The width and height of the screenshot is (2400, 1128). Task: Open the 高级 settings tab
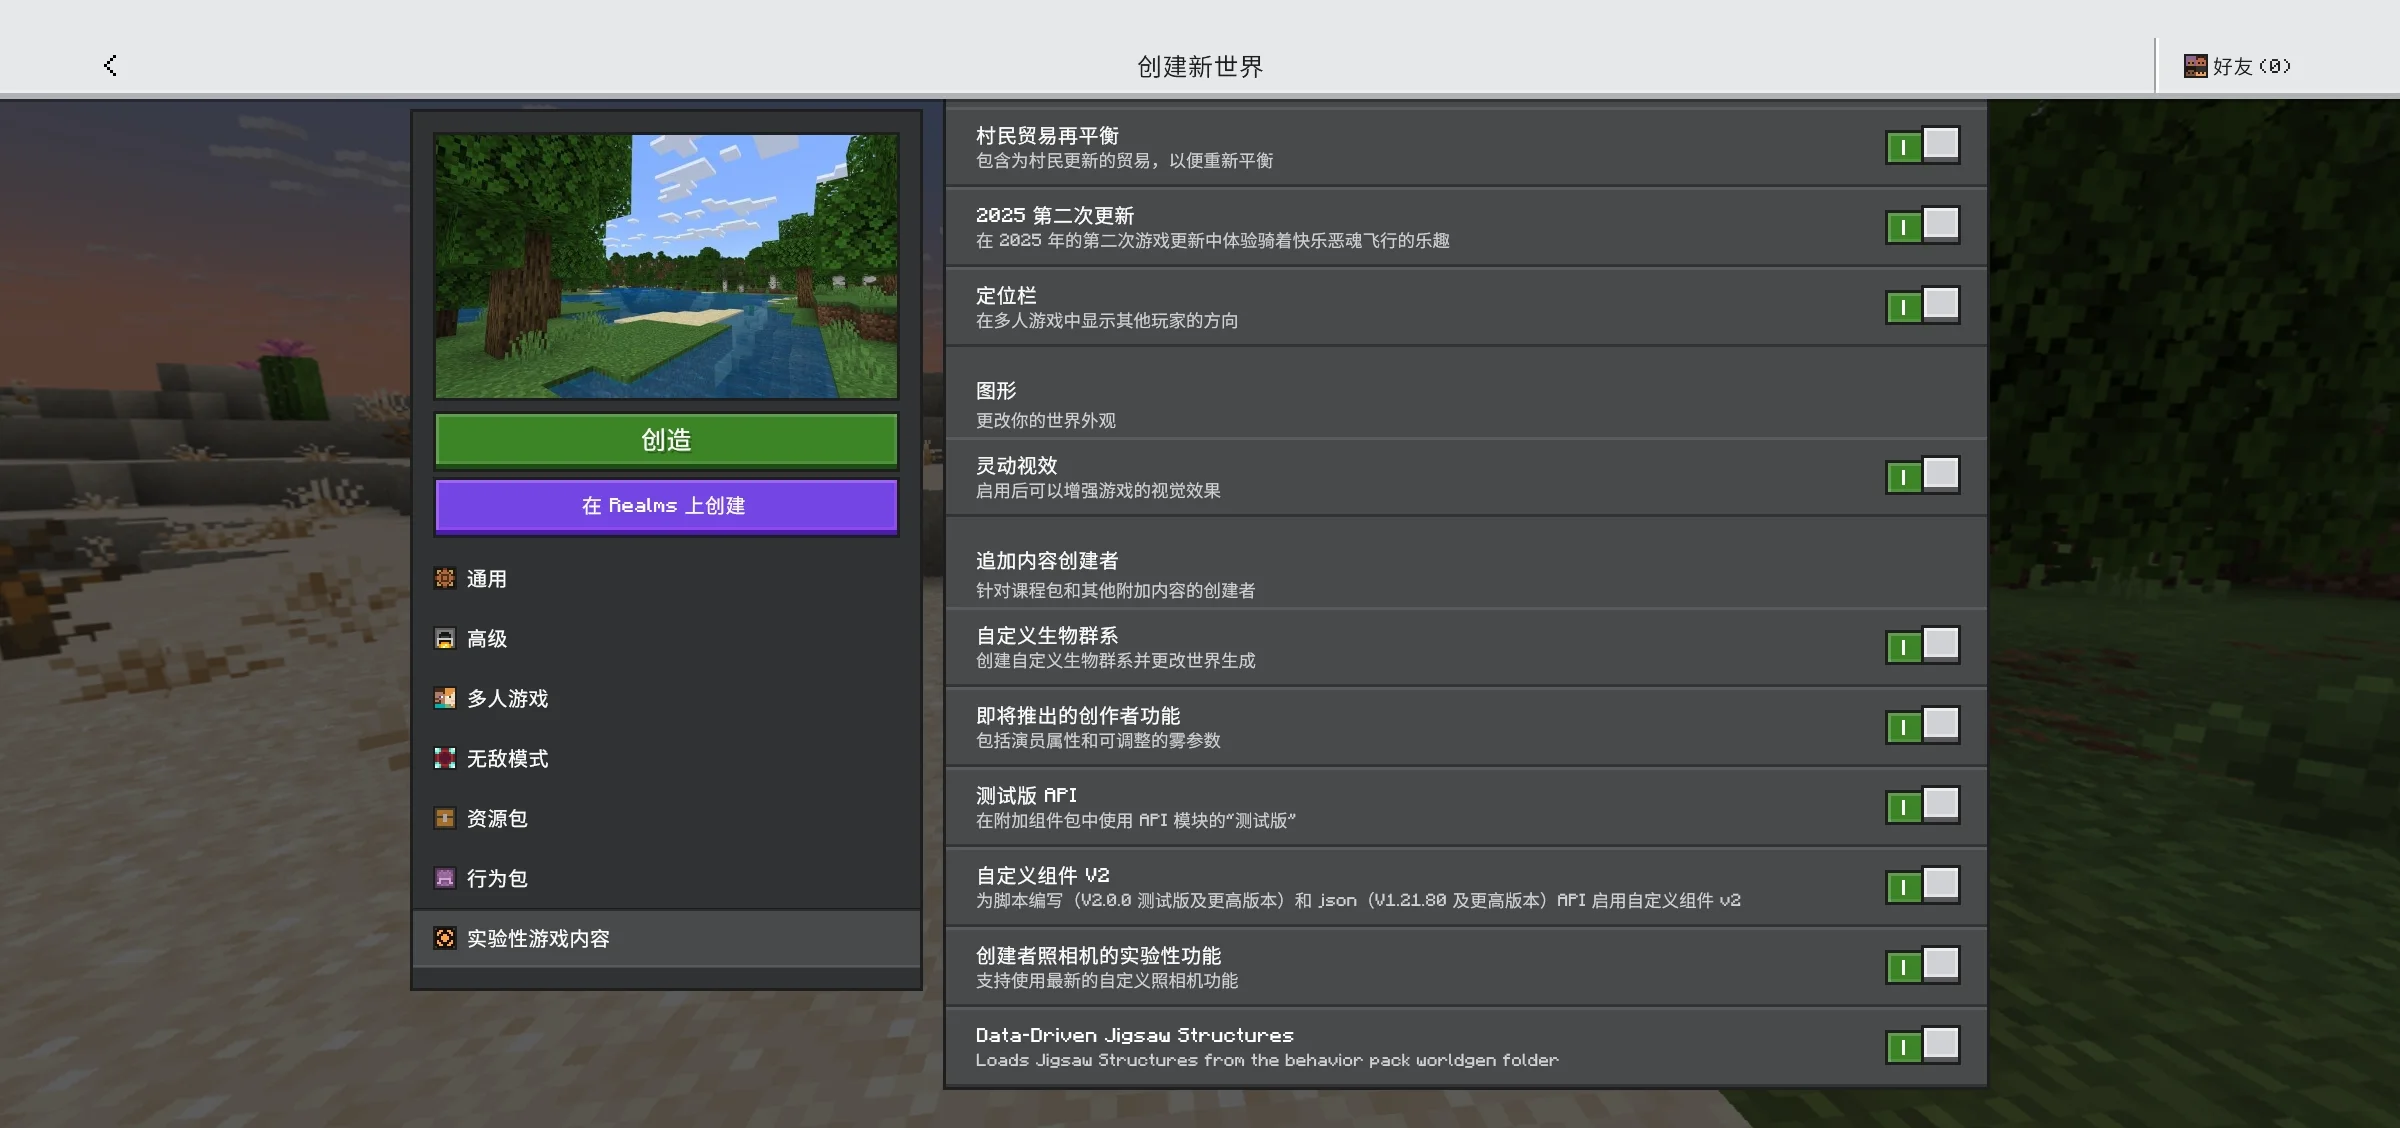coord(666,639)
